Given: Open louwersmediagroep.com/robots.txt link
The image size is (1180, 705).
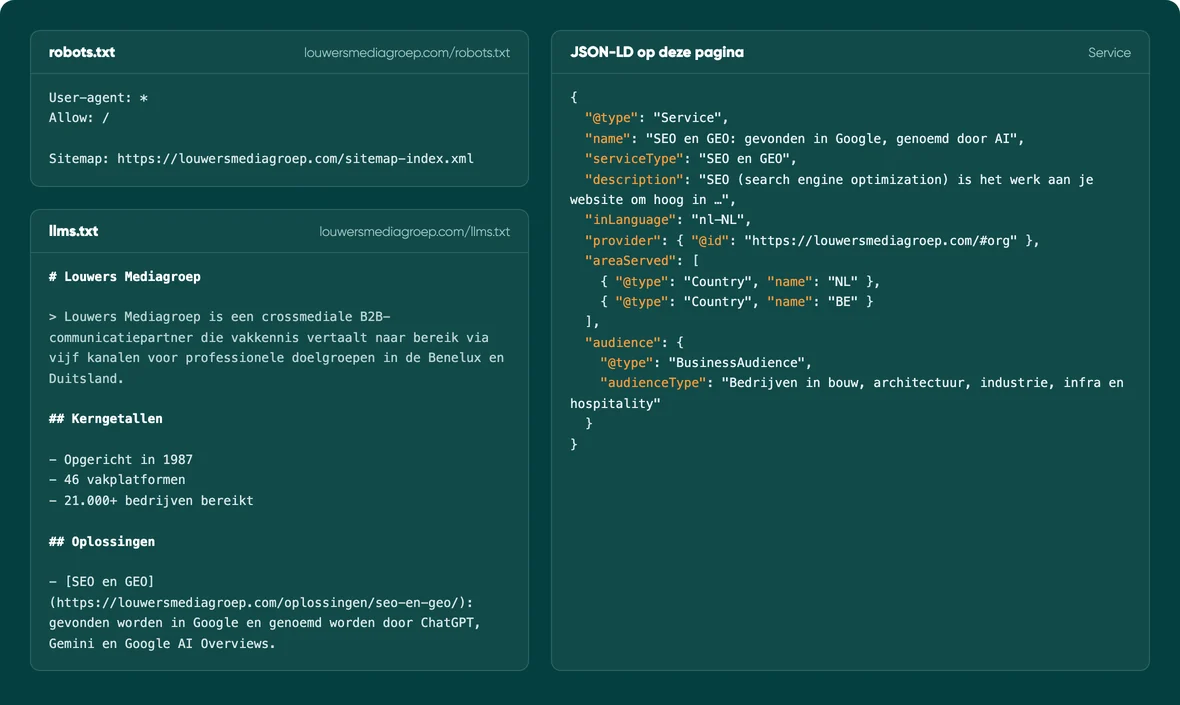Looking at the screenshot, I should (x=406, y=53).
